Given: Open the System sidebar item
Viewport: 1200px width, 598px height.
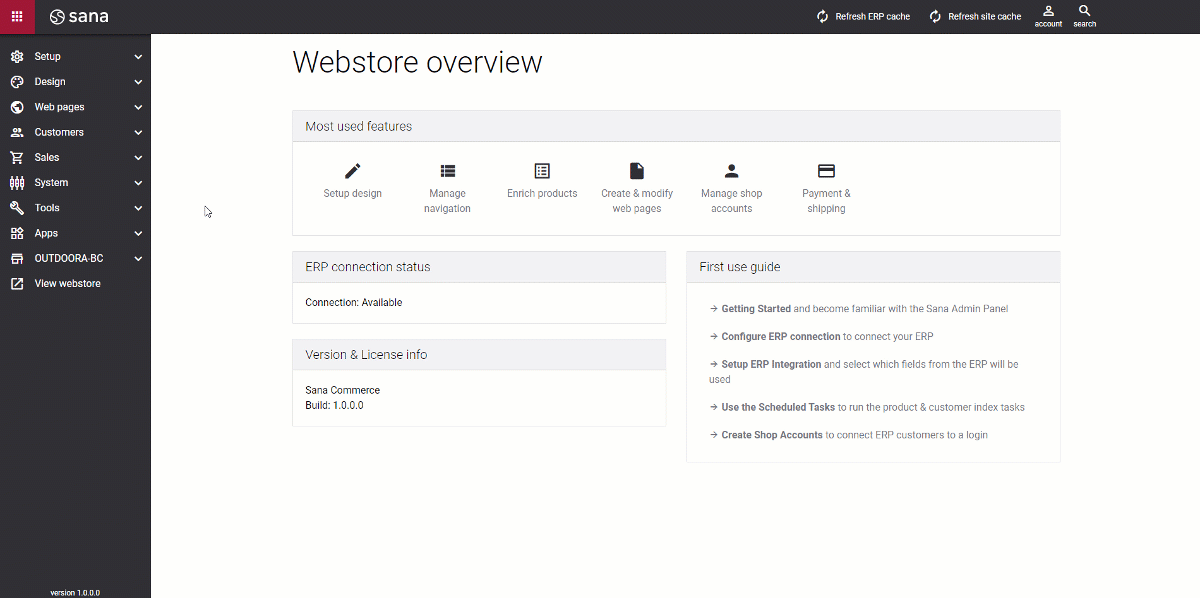Looking at the screenshot, I should point(75,183).
